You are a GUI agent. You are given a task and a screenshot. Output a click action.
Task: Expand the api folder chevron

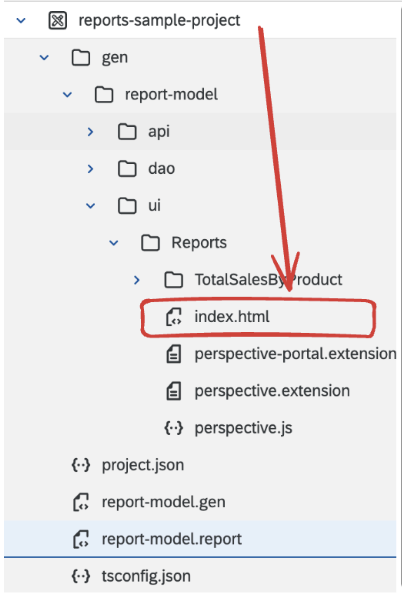click(x=90, y=132)
